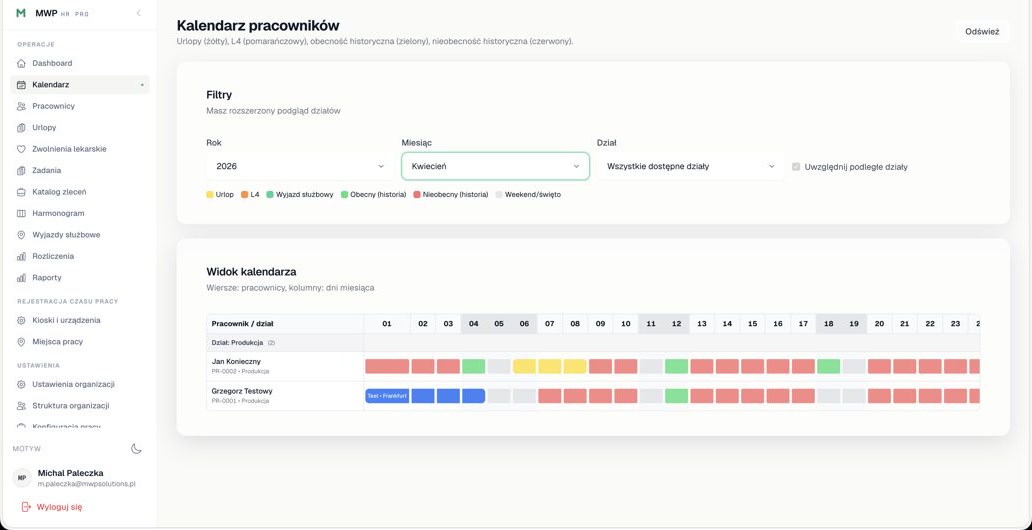Viewport: 1032px width, 530px height.
Task: Open Dashboard from the sidebar
Action: (80, 63)
